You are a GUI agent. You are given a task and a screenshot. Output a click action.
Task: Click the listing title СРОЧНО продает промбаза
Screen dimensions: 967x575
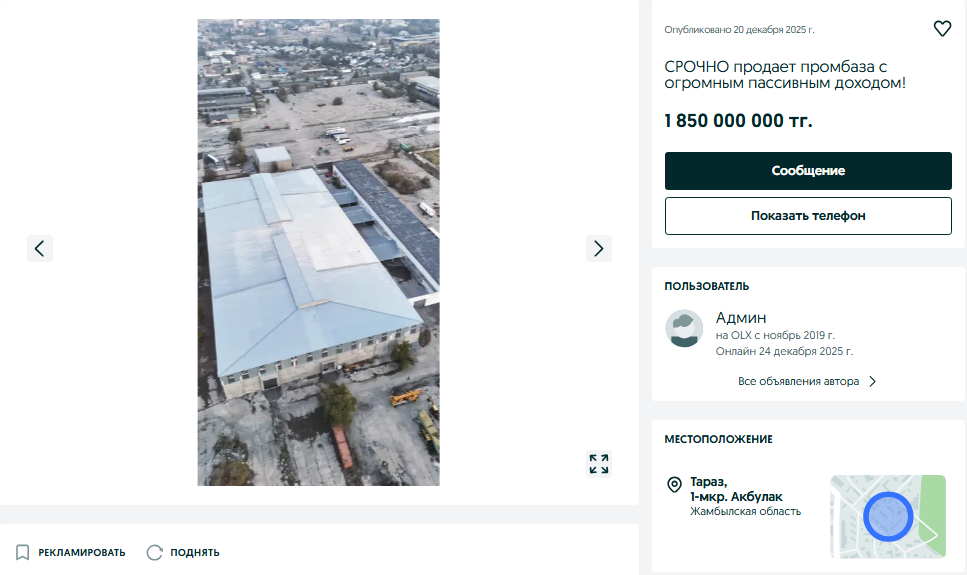pyautogui.click(x=784, y=75)
